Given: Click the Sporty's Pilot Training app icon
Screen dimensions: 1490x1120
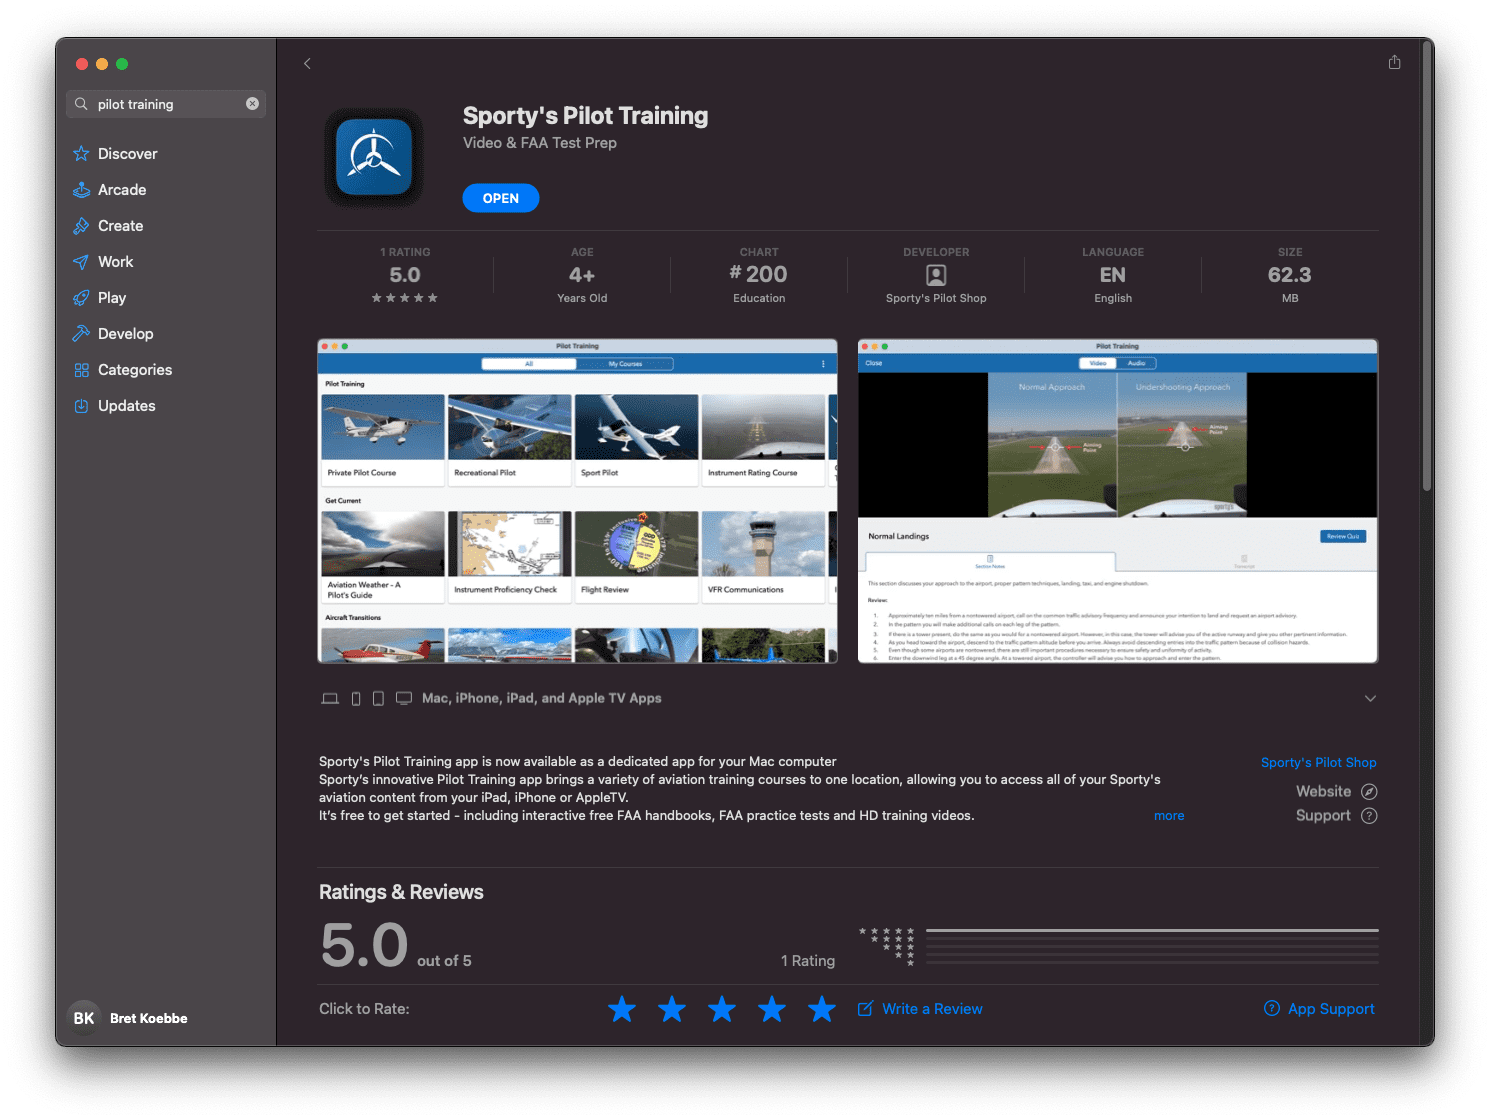Looking at the screenshot, I should (x=374, y=157).
